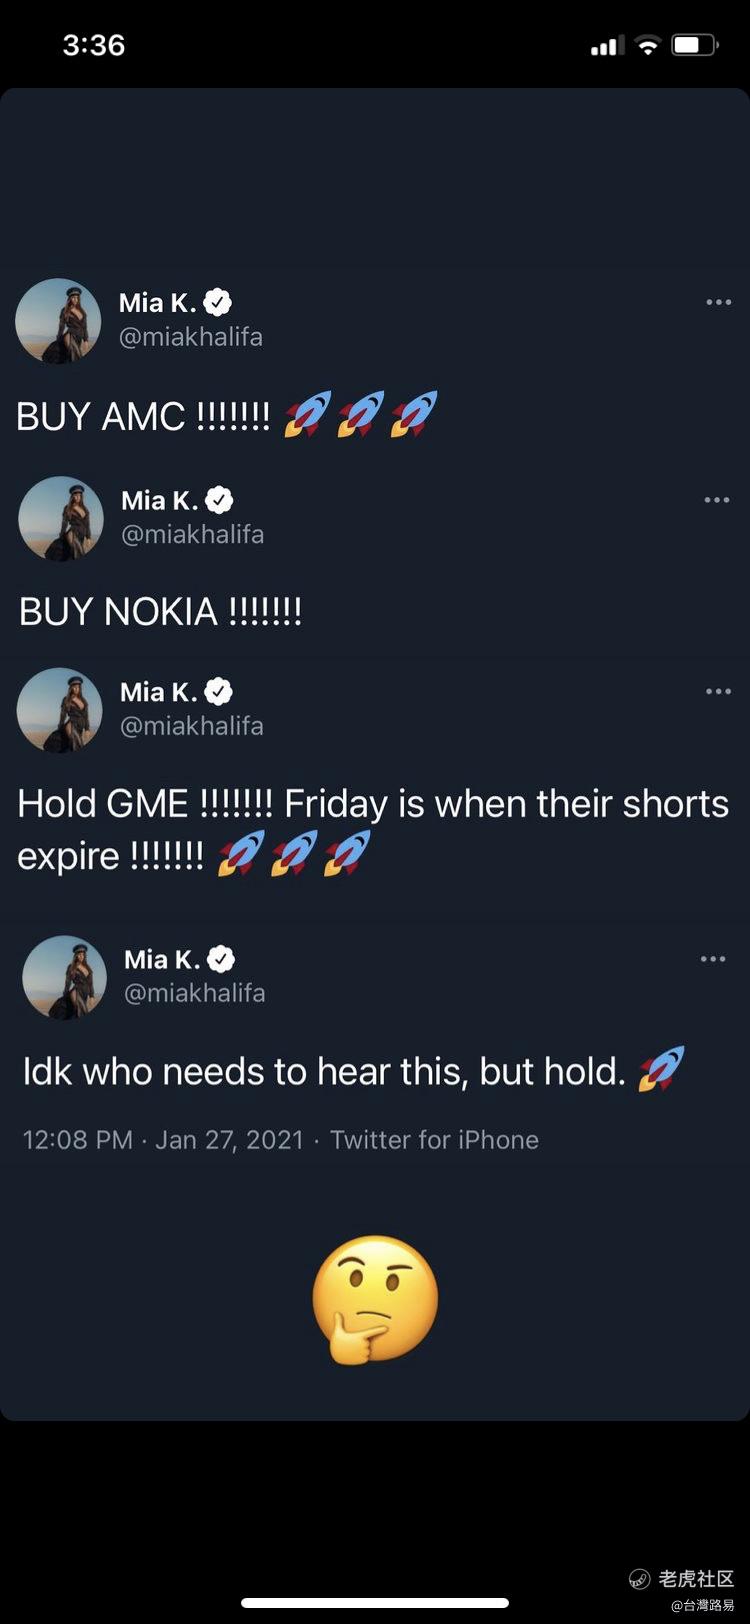Tap verified badge on last tweet
750x1624 pixels.
221,959
